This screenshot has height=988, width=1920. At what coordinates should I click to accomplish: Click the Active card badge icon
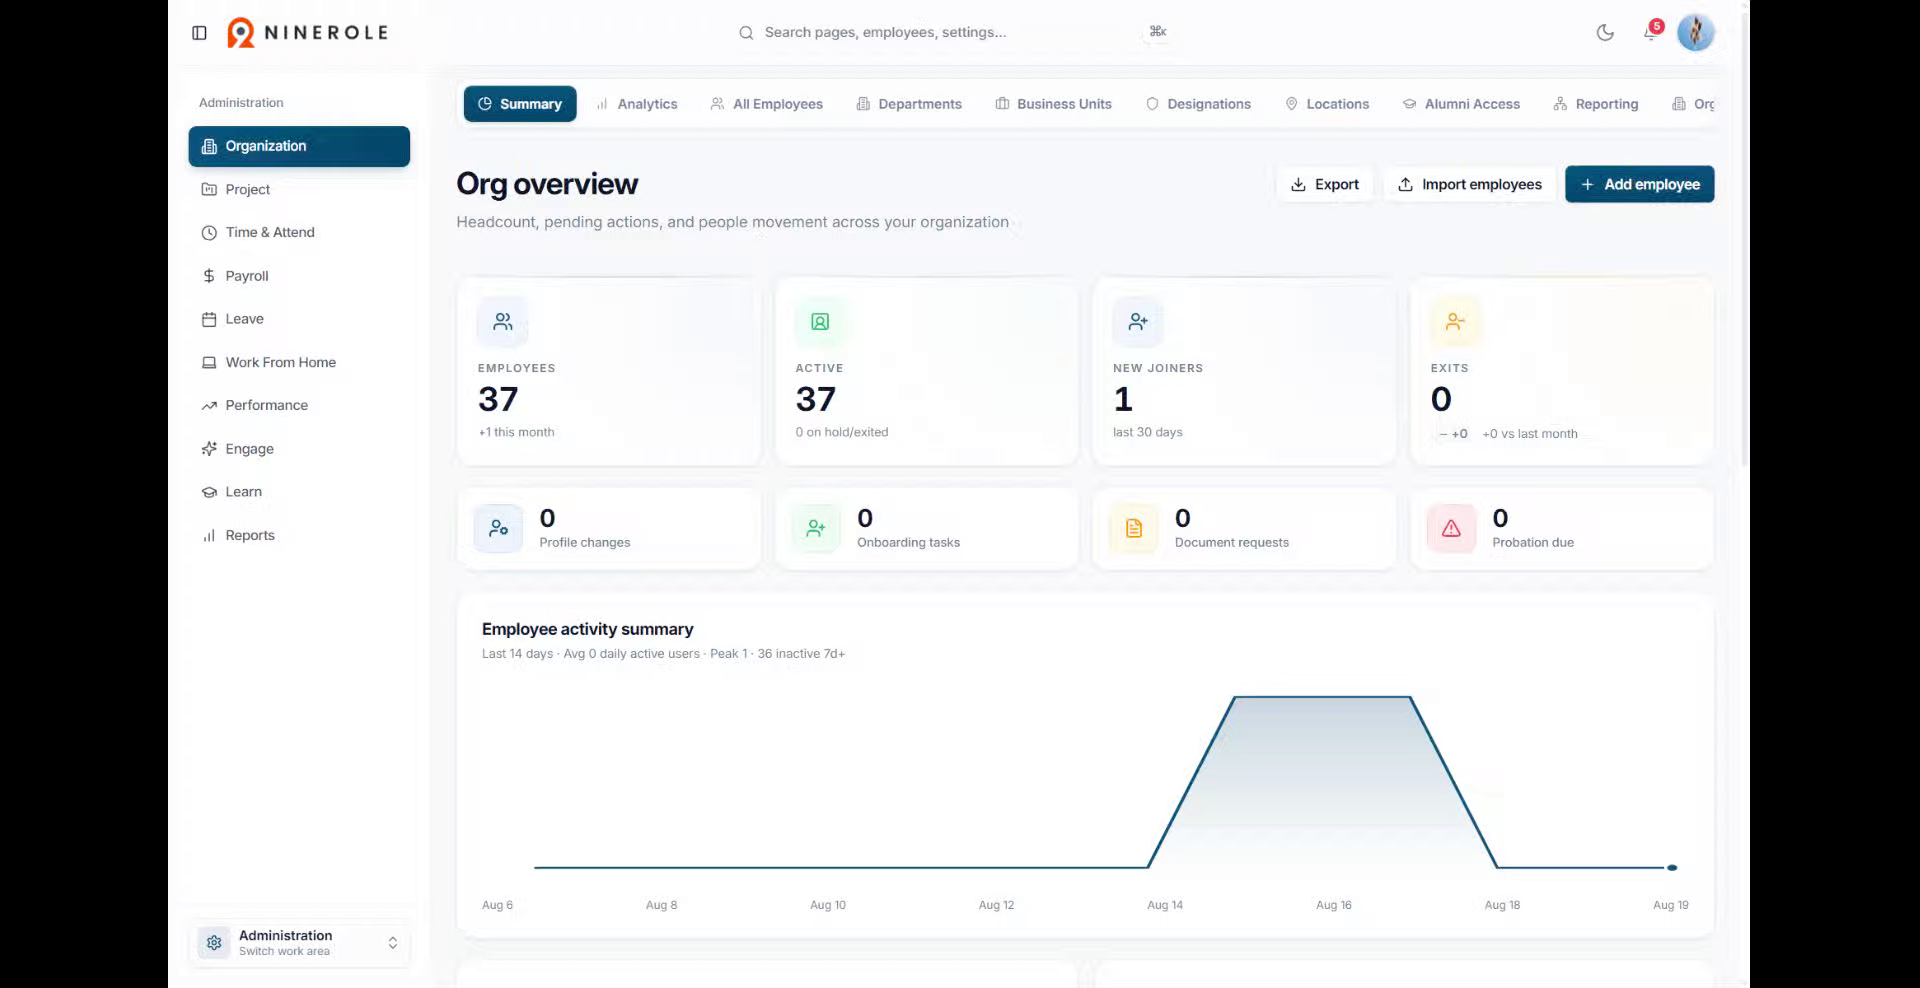pyautogui.click(x=820, y=322)
